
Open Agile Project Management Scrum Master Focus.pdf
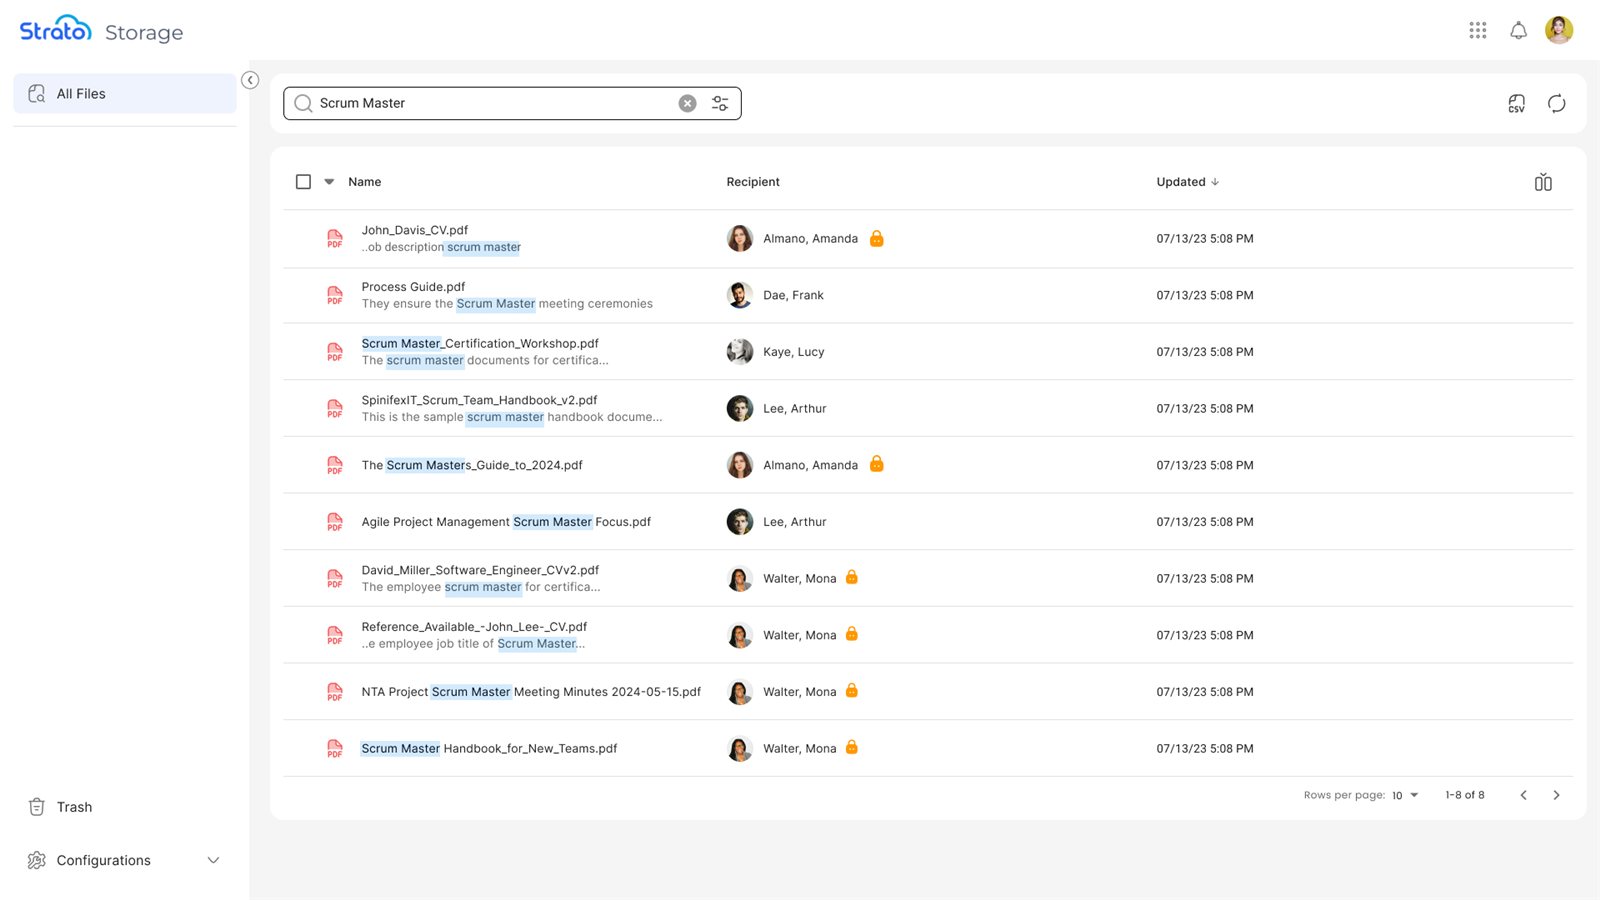(506, 522)
